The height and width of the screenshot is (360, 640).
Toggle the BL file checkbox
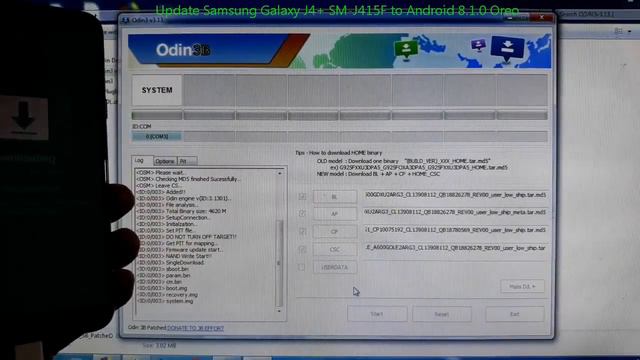[x=302, y=196]
